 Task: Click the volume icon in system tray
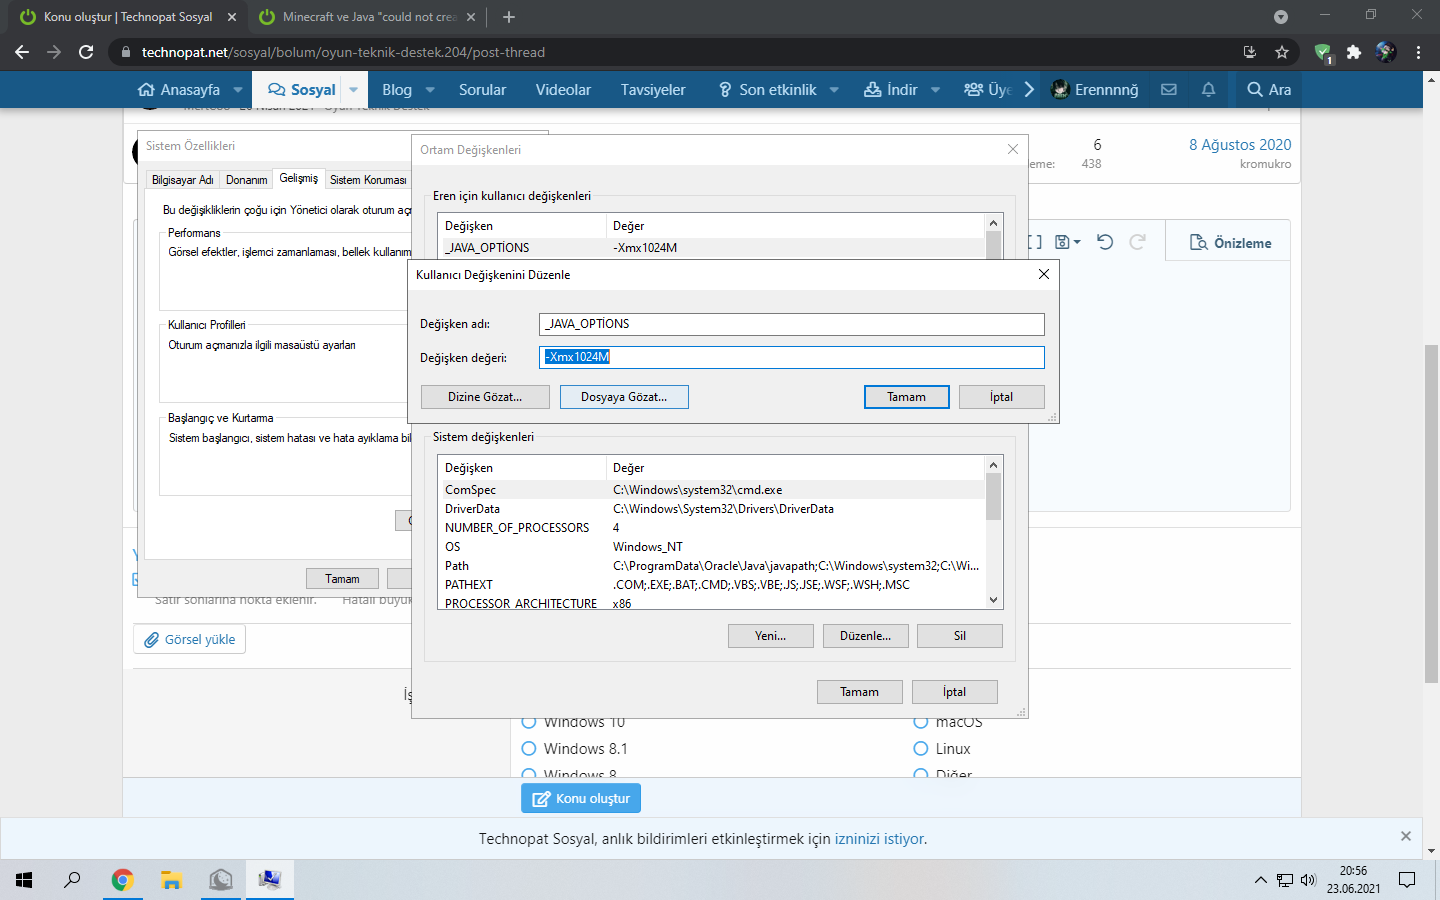click(1309, 880)
